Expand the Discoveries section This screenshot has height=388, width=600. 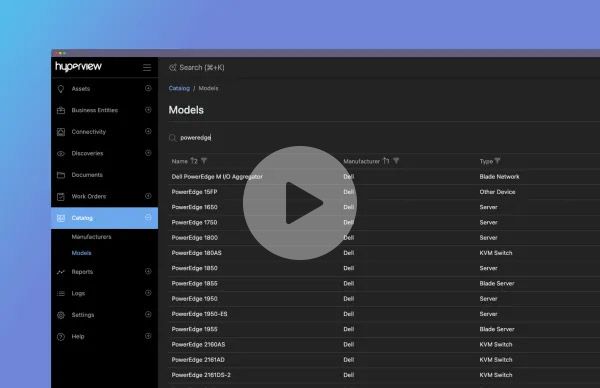point(148,153)
